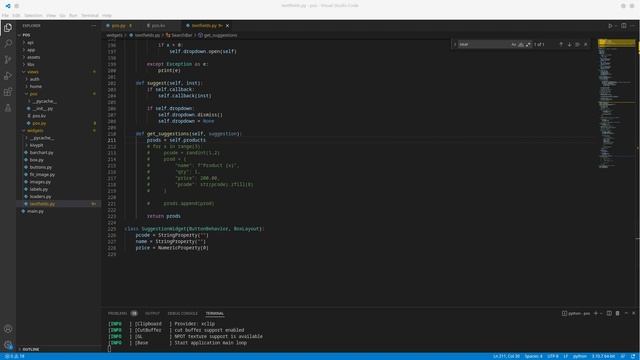Open barchart.py in the file explorer

point(58,153)
